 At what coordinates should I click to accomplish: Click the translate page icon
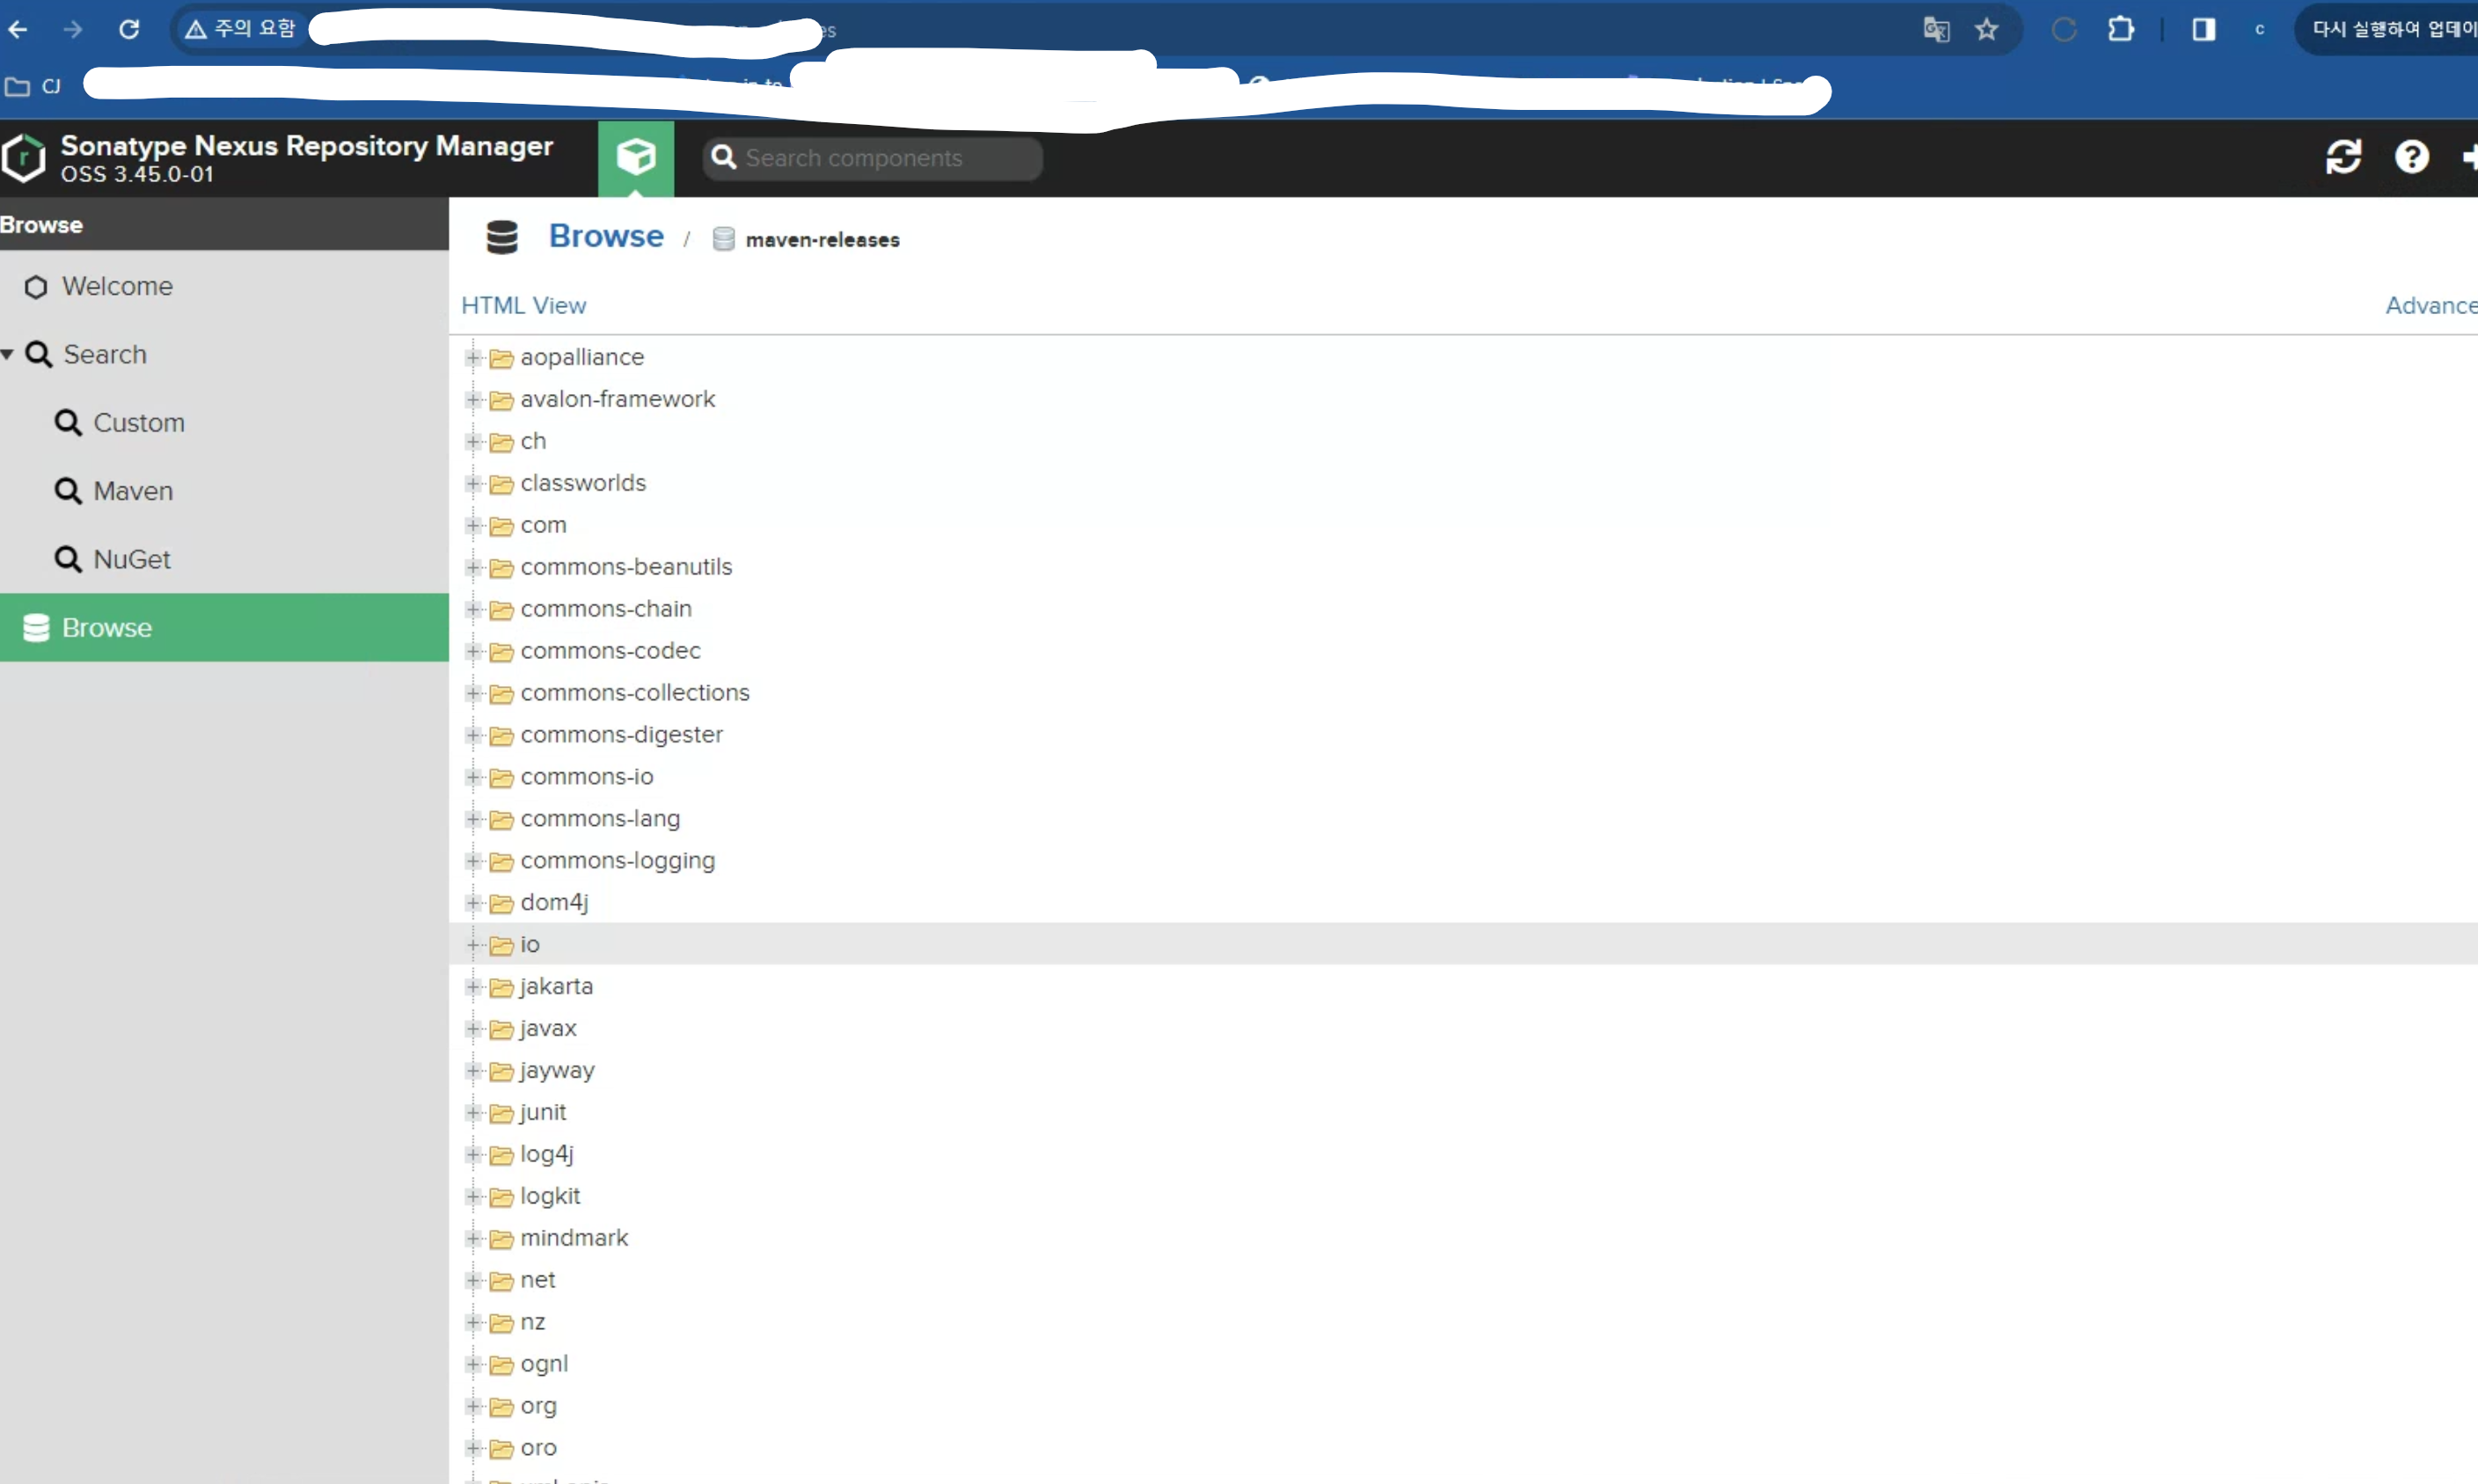[x=1936, y=30]
